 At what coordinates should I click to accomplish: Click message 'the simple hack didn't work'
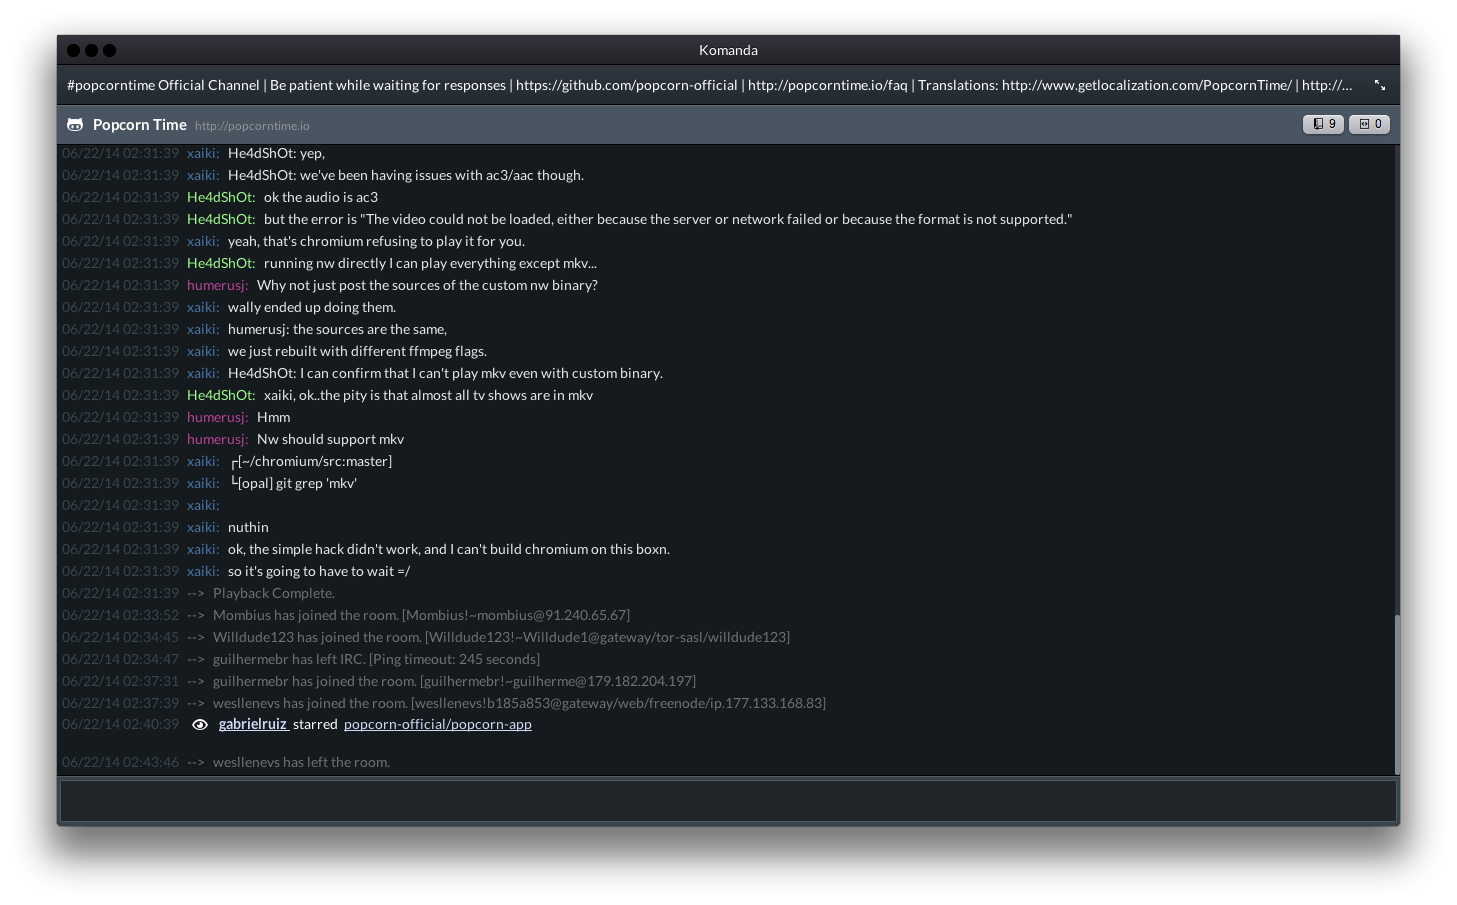point(449,549)
